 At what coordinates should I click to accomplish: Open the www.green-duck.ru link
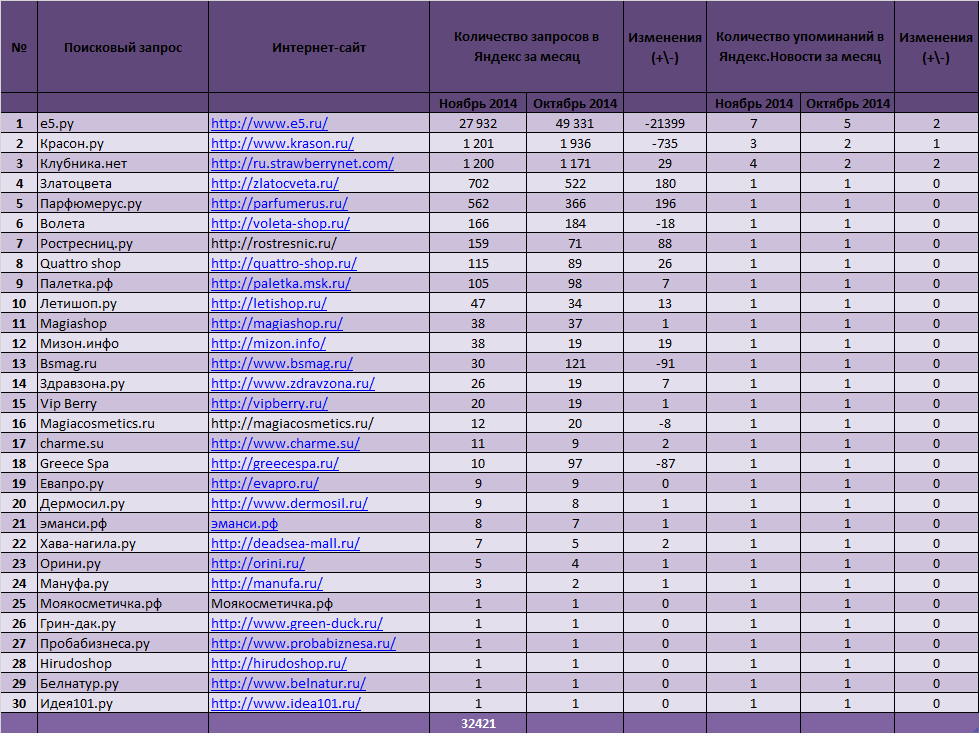(x=297, y=623)
